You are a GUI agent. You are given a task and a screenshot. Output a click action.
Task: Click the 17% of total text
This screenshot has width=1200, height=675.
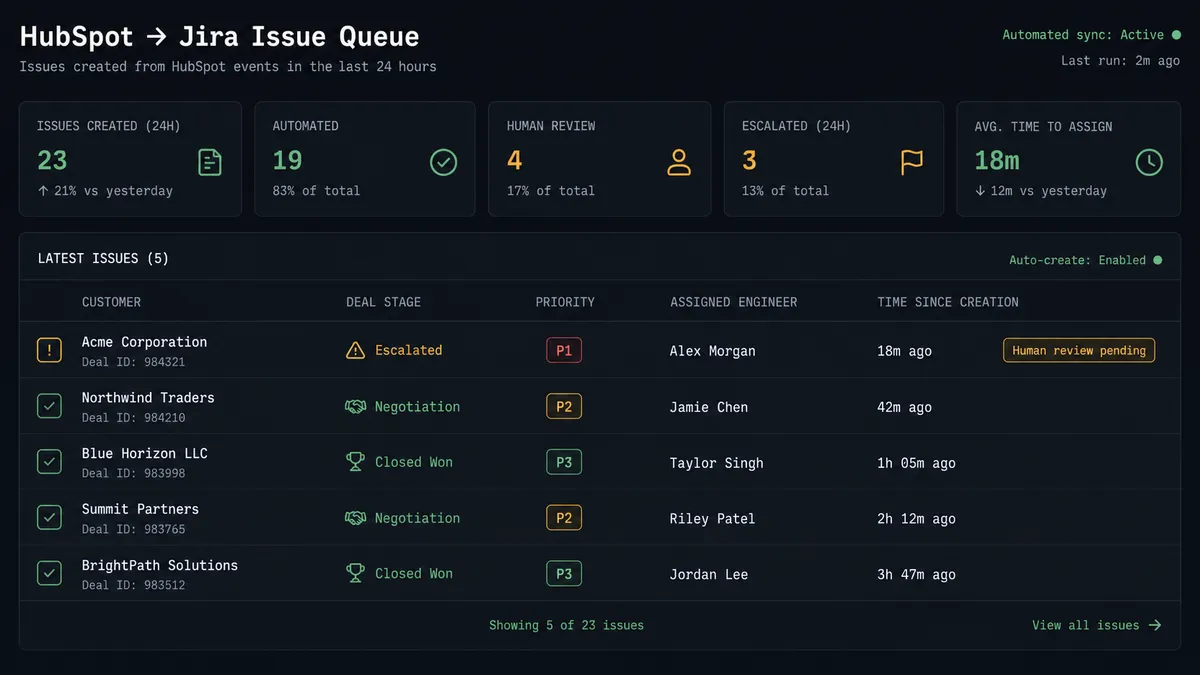pyautogui.click(x=550, y=191)
